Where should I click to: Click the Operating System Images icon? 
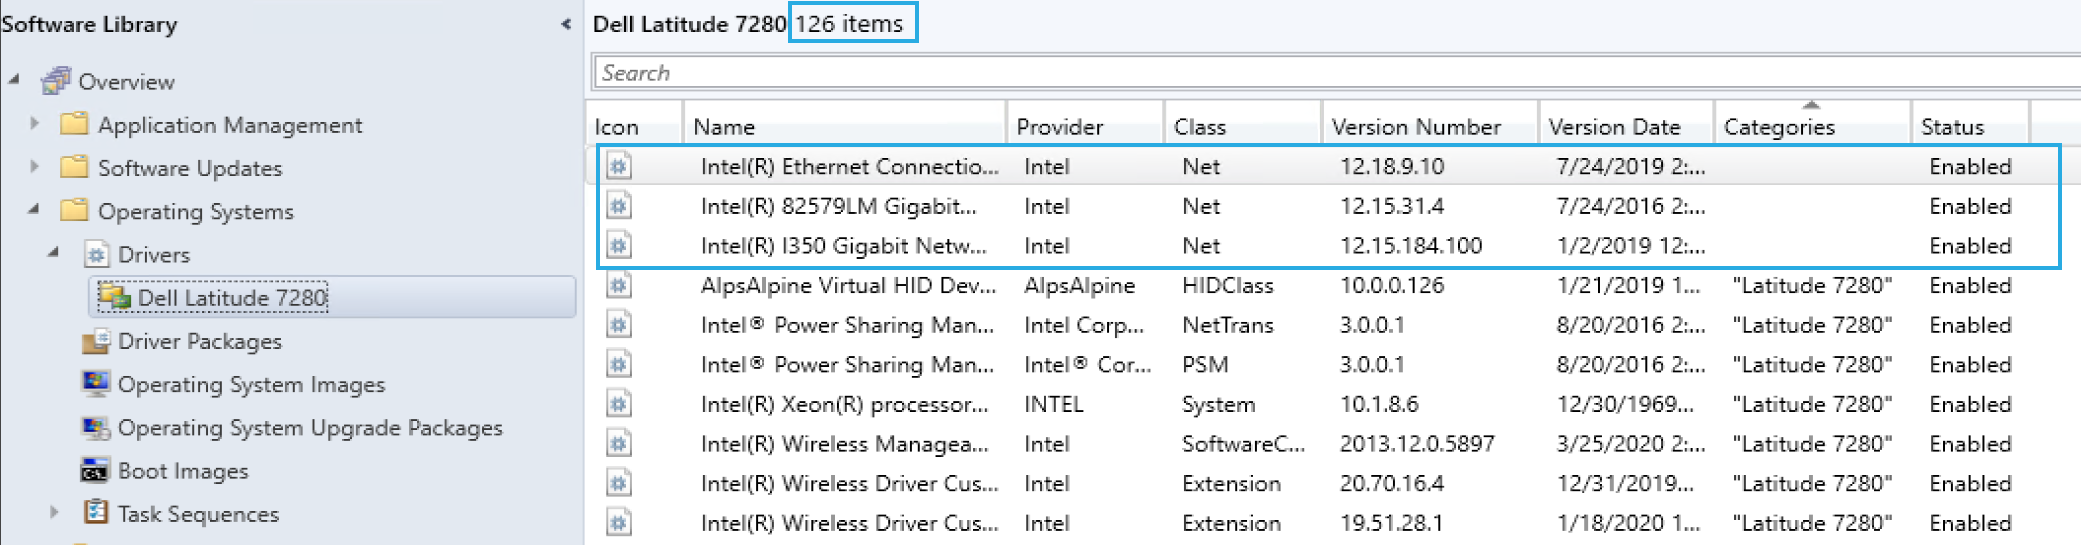(96, 384)
